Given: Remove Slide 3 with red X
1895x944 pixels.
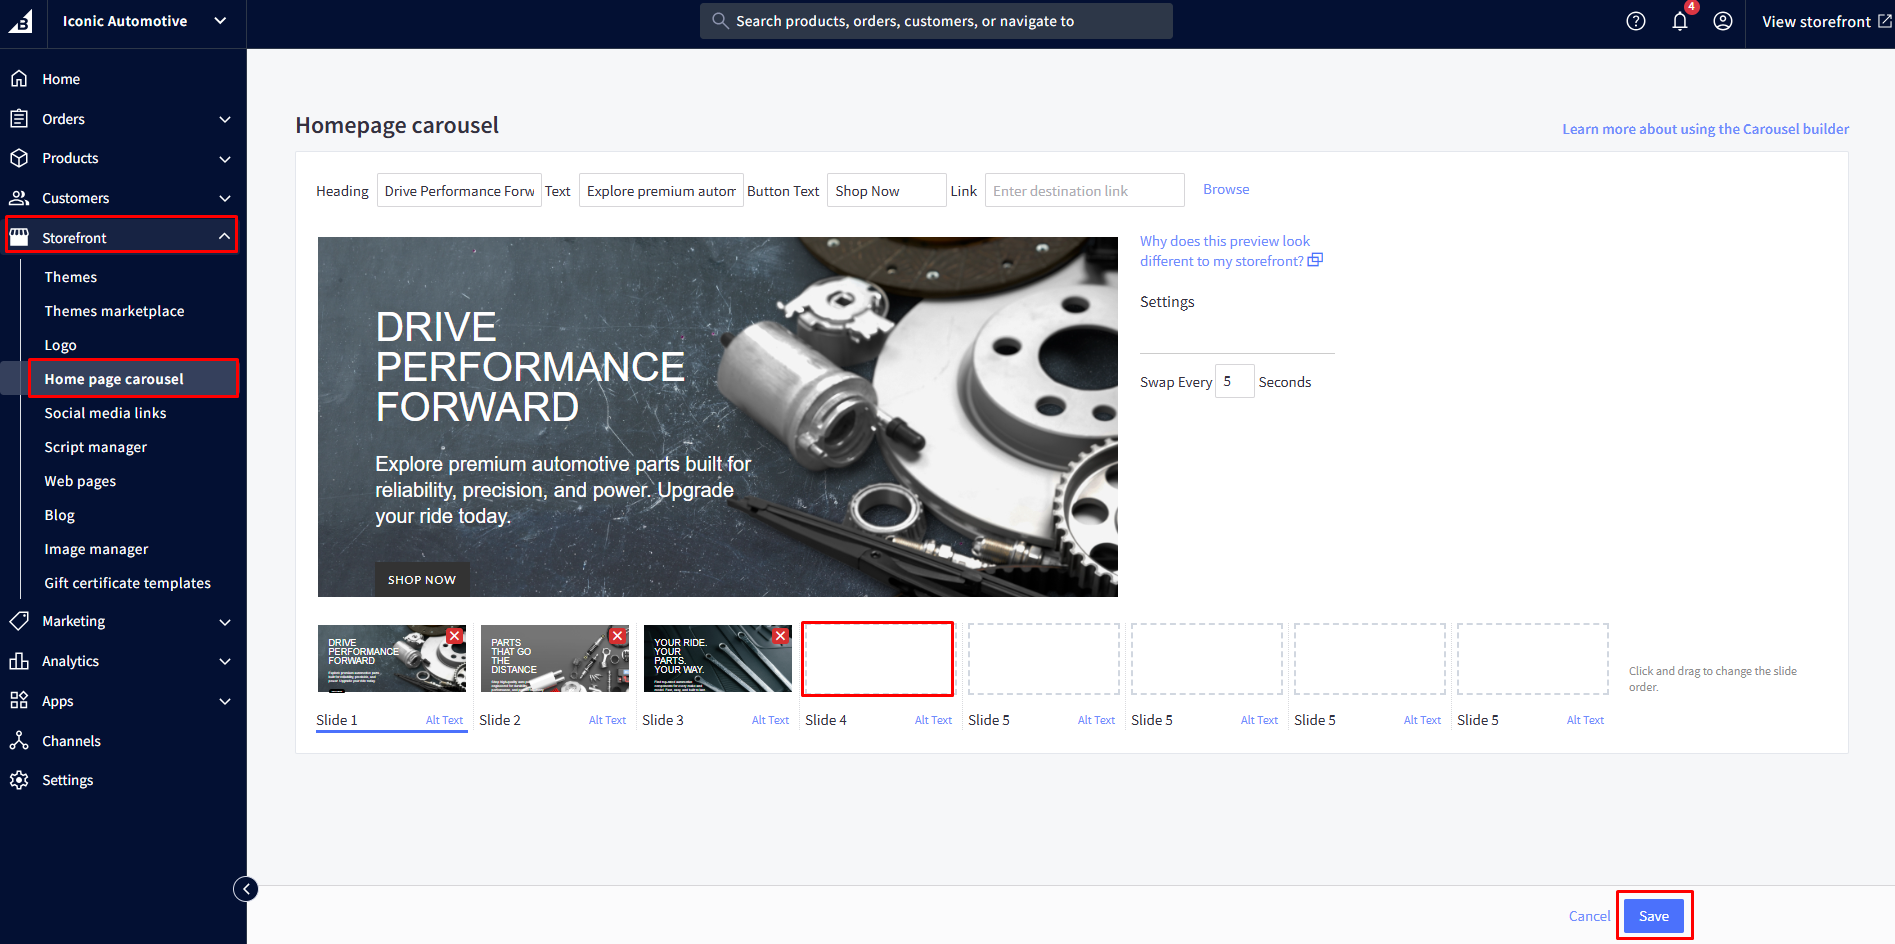Looking at the screenshot, I should [781, 636].
